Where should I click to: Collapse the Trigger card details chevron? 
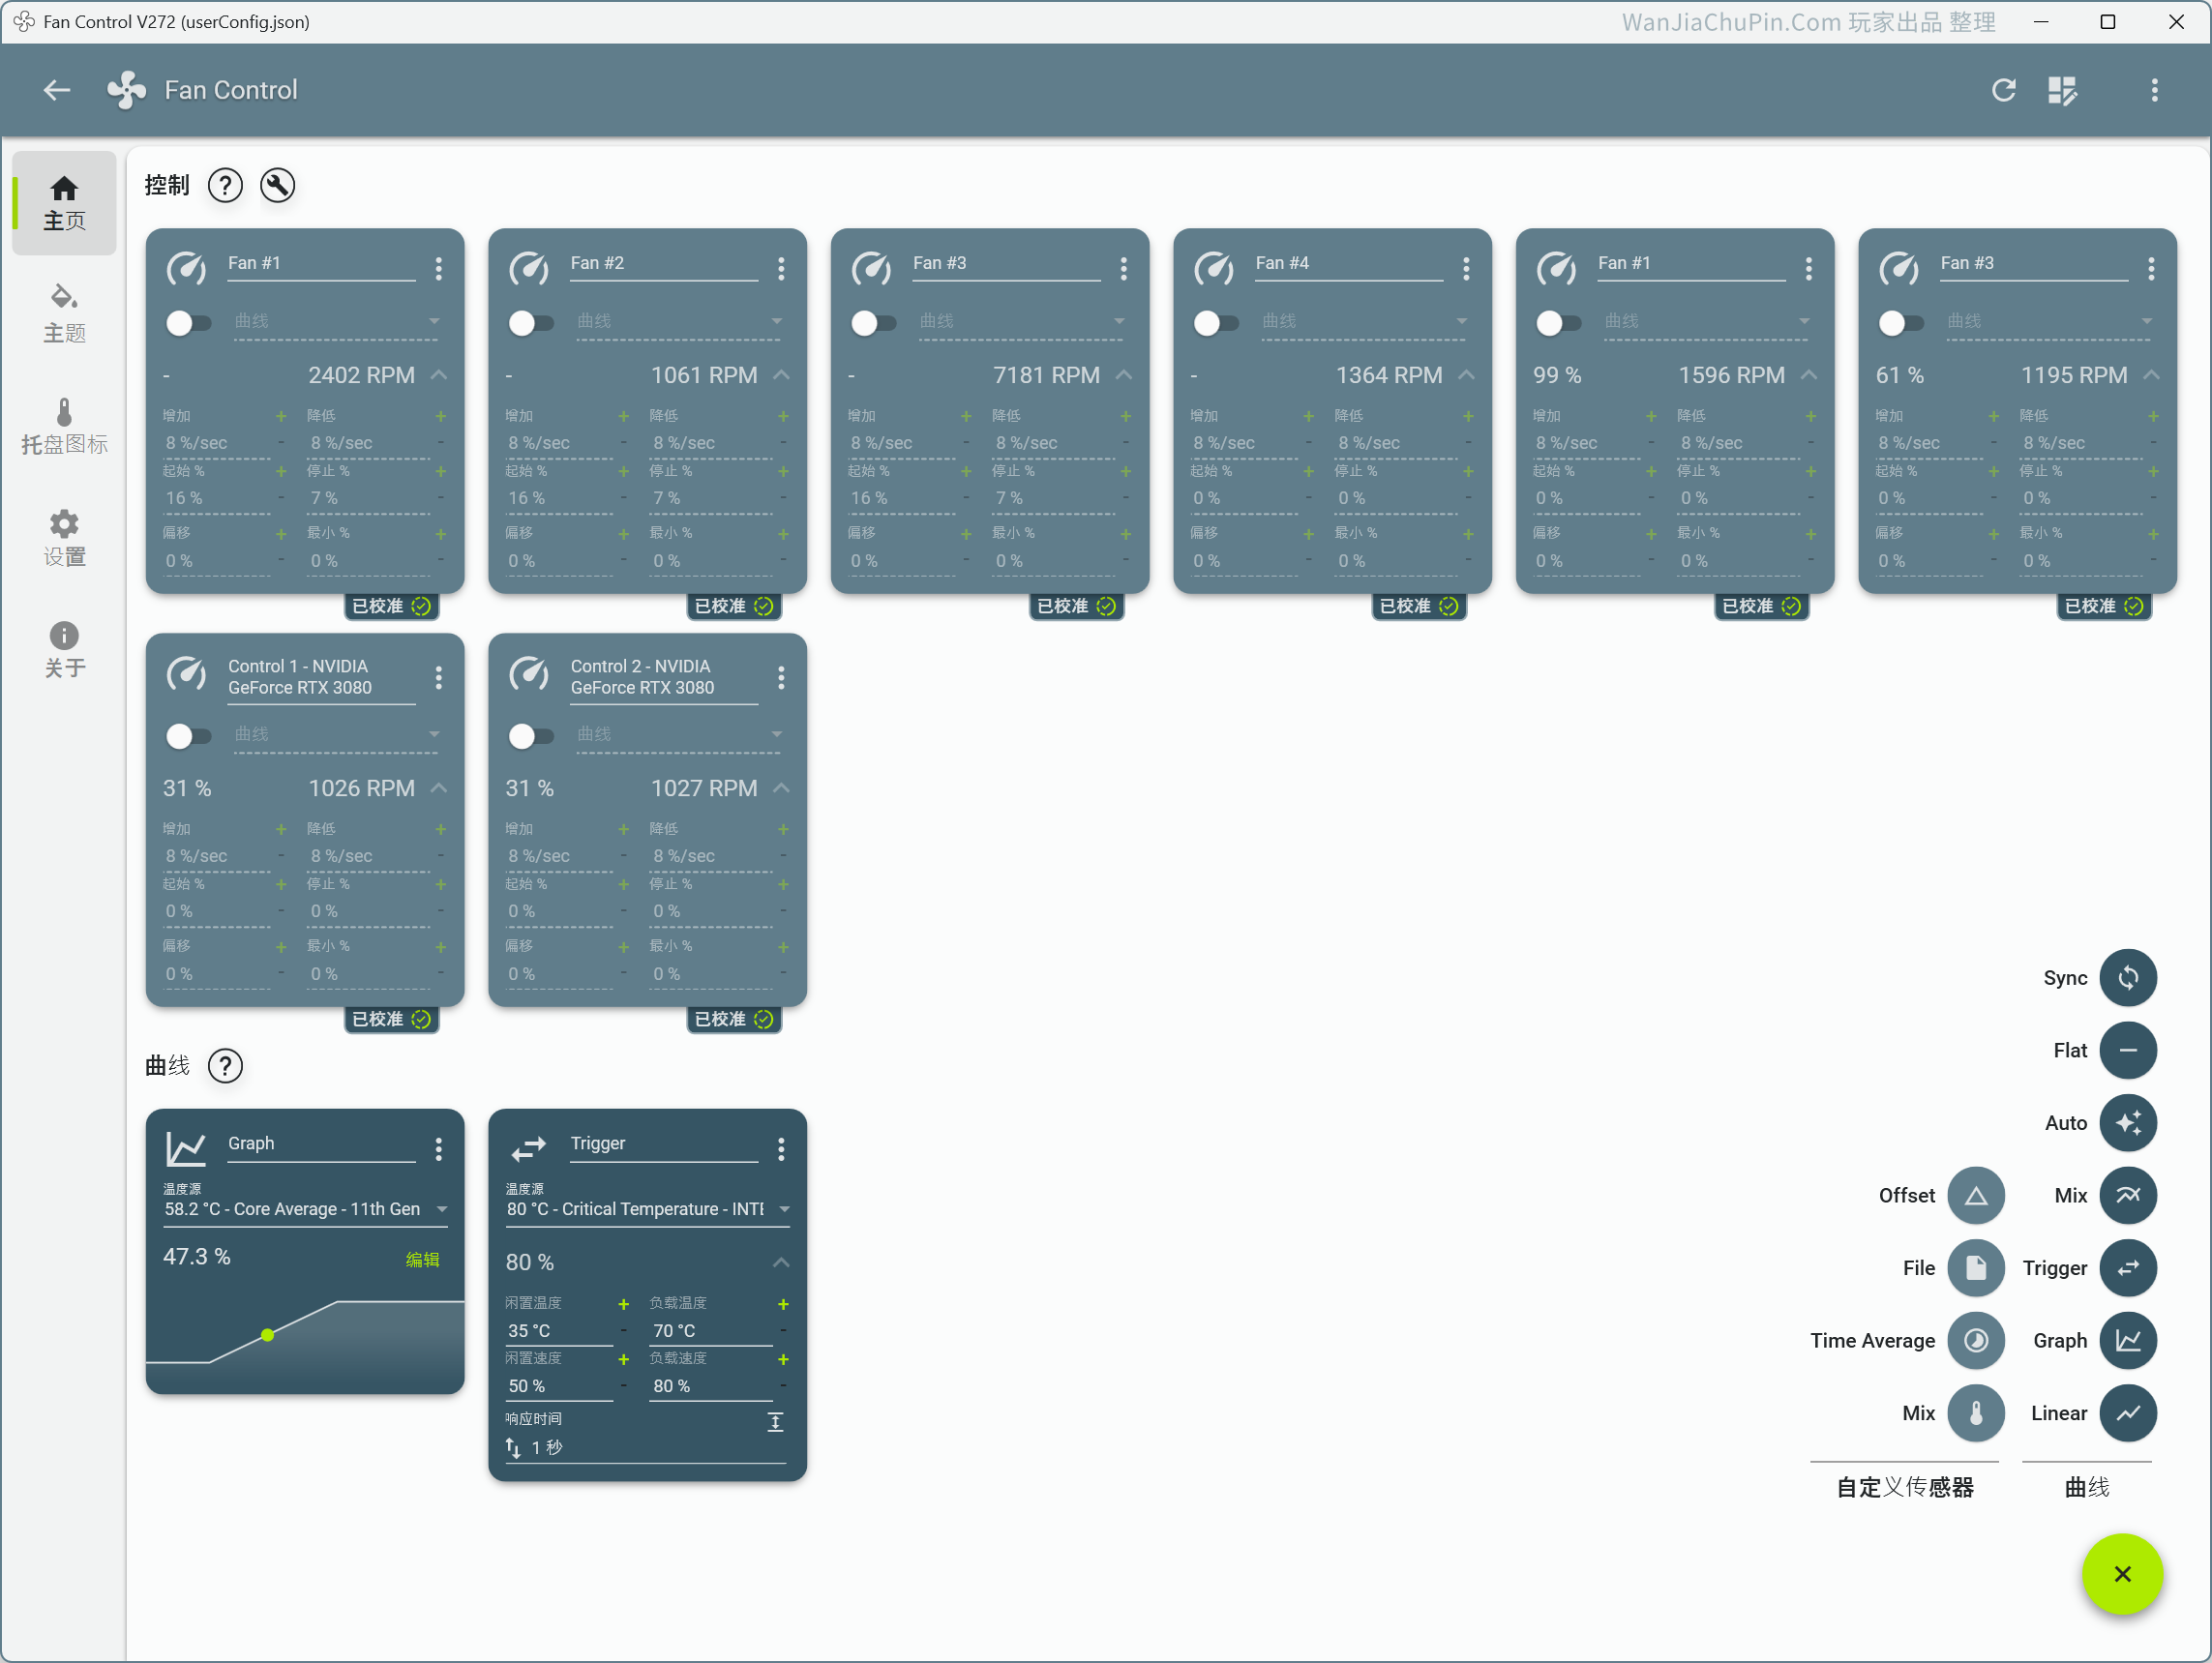[781, 1262]
